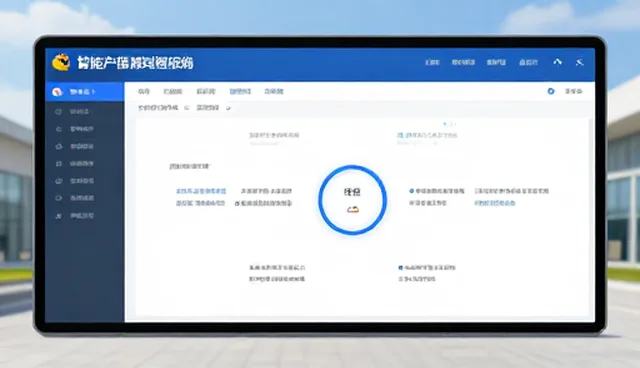Click icon of last sidebar entry
This screenshot has height=368, width=640.
(x=58, y=216)
